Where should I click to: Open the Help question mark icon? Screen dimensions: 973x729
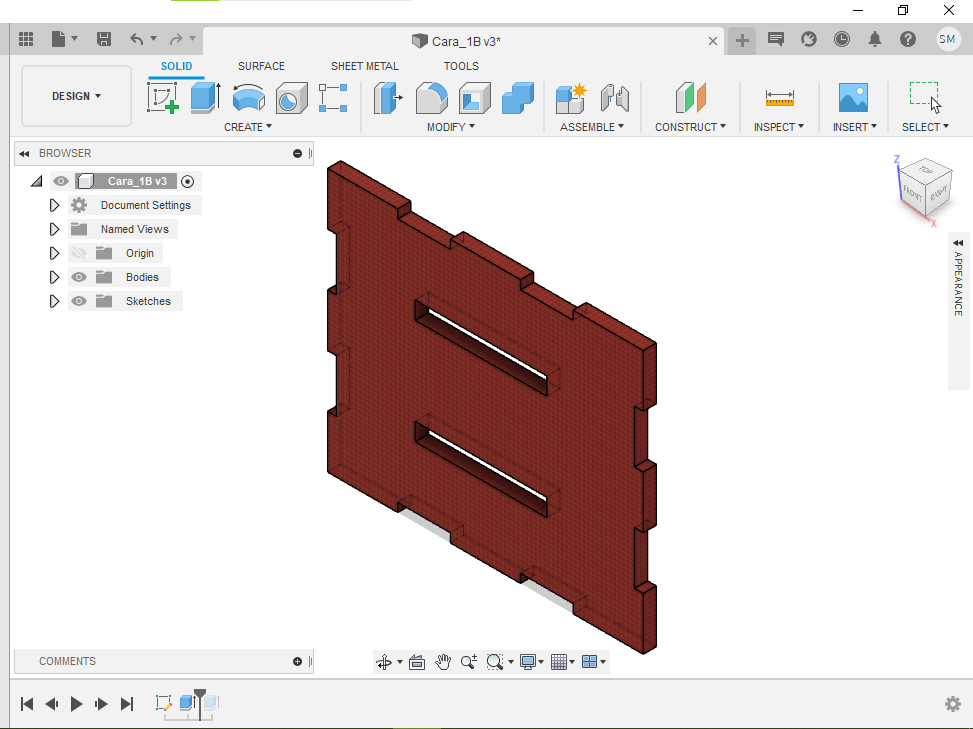[908, 40]
